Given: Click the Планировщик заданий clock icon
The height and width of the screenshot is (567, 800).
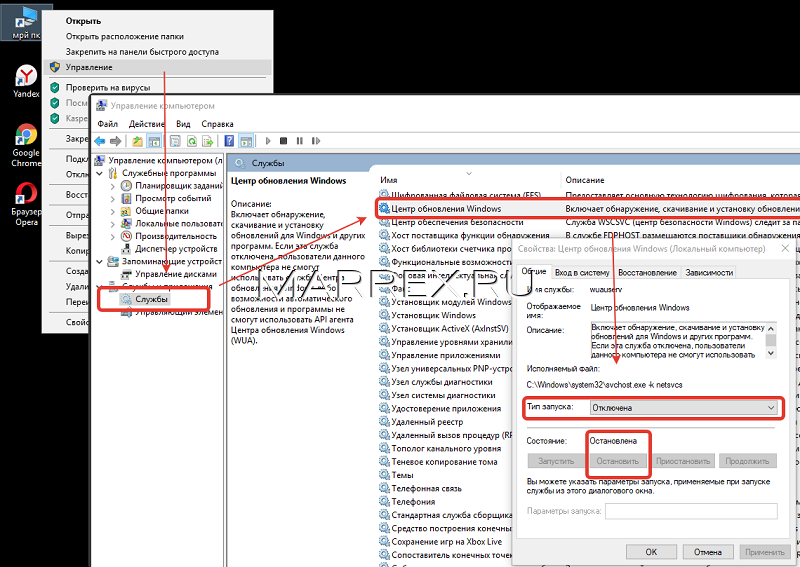Looking at the screenshot, I should click(x=126, y=185).
